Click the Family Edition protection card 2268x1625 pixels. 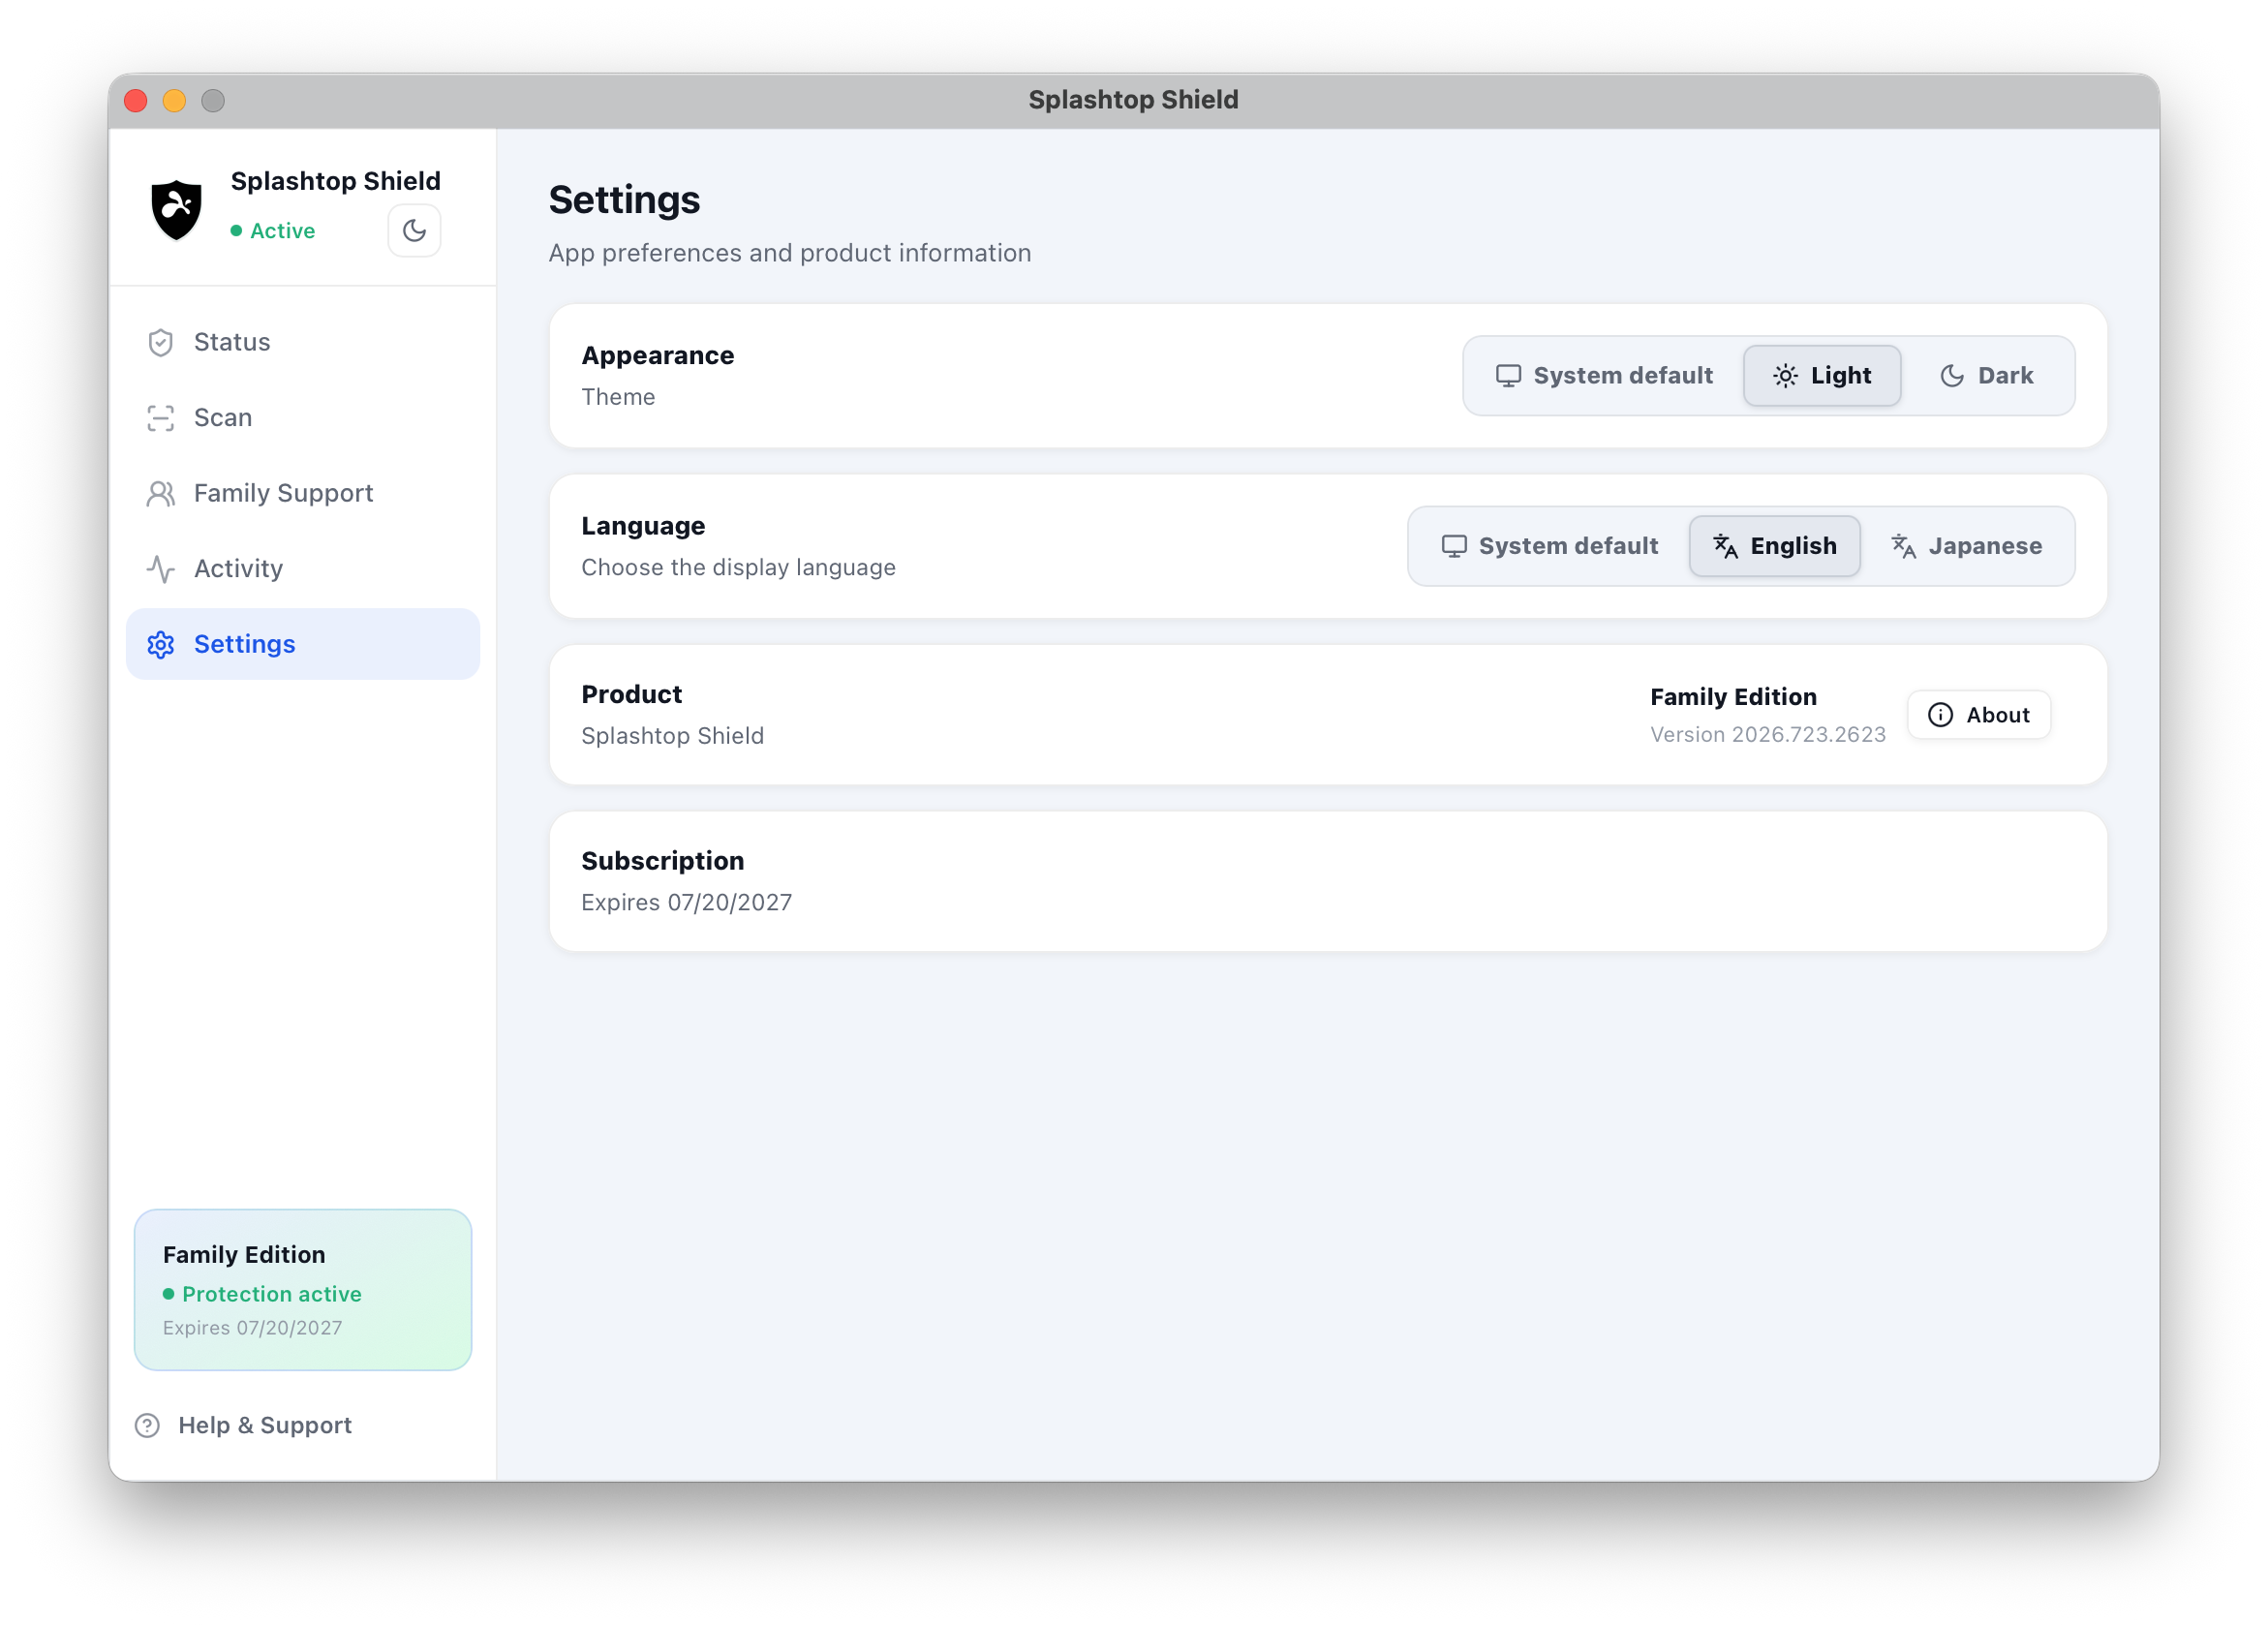tap(302, 1289)
